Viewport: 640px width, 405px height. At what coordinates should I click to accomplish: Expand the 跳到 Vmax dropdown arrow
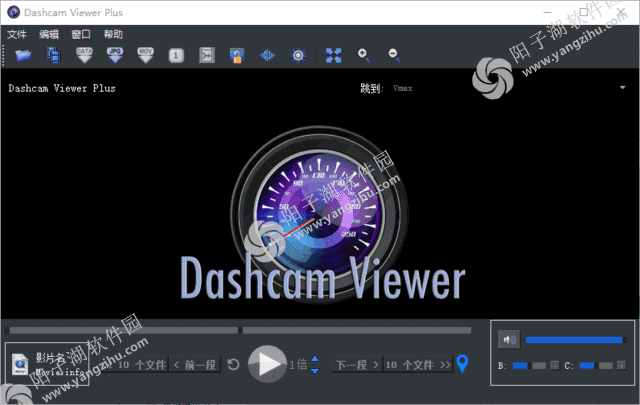tap(622, 88)
